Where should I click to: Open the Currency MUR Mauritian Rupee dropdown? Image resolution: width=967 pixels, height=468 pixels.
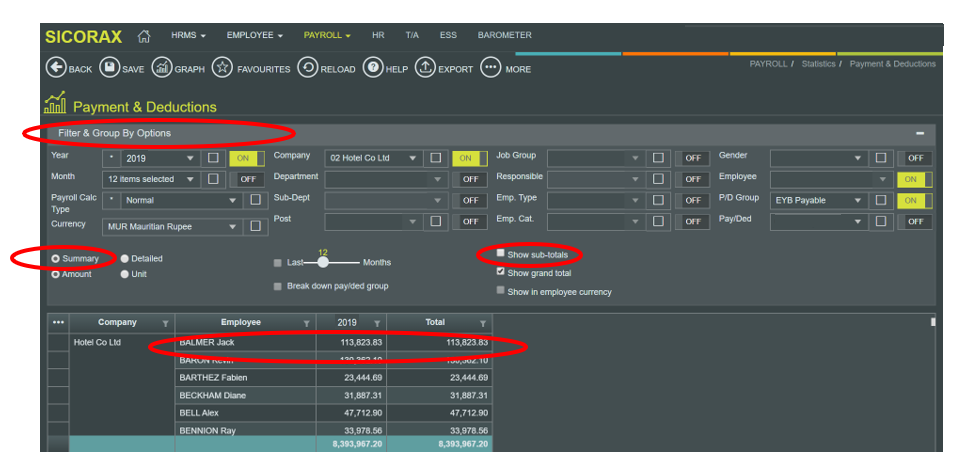click(x=233, y=227)
